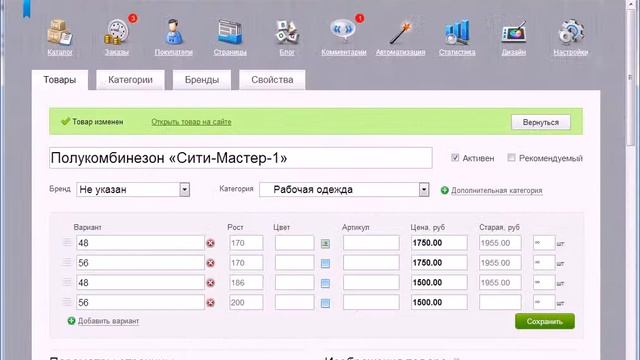Click the 1500.00 price field in the height 186 row
Image resolution: width=640 pixels, height=360 pixels.
pos(439,282)
